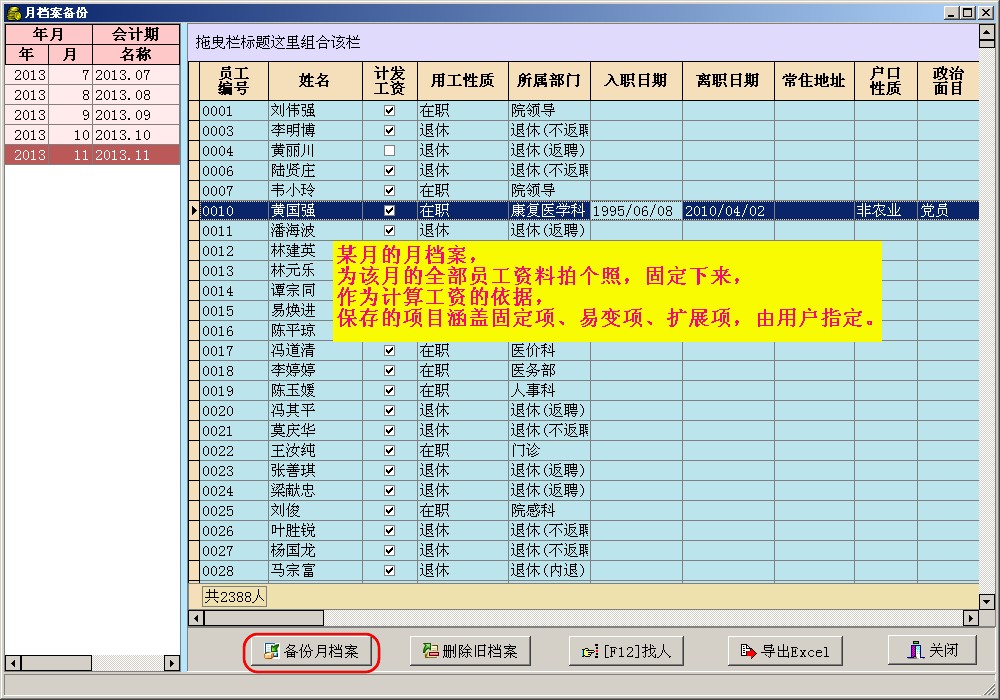The height and width of the screenshot is (700, 1000).
Task: Click the find-person icon beside [F12]找人
Action: click(590, 652)
